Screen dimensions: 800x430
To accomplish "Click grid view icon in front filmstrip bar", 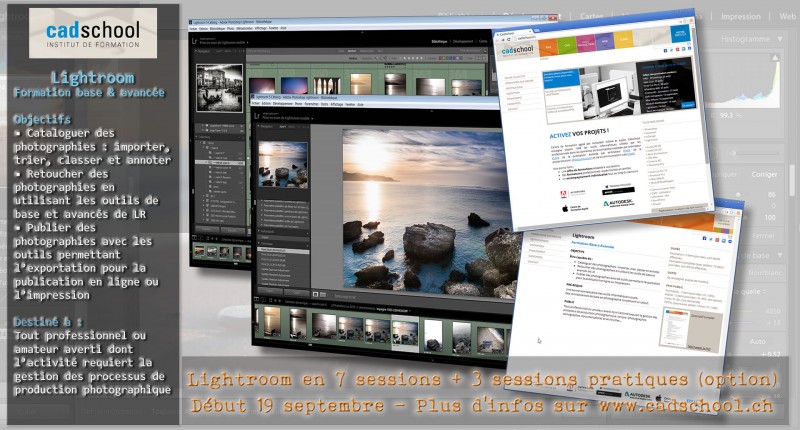I will (x=271, y=300).
